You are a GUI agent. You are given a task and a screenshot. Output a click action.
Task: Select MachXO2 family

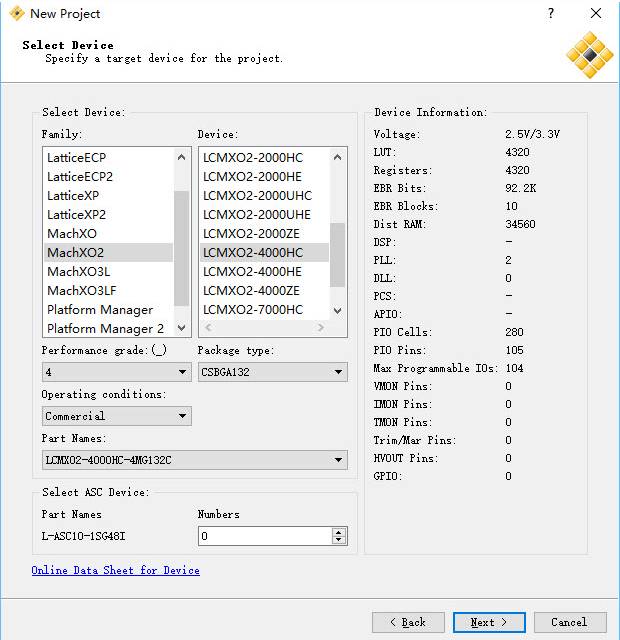108,253
